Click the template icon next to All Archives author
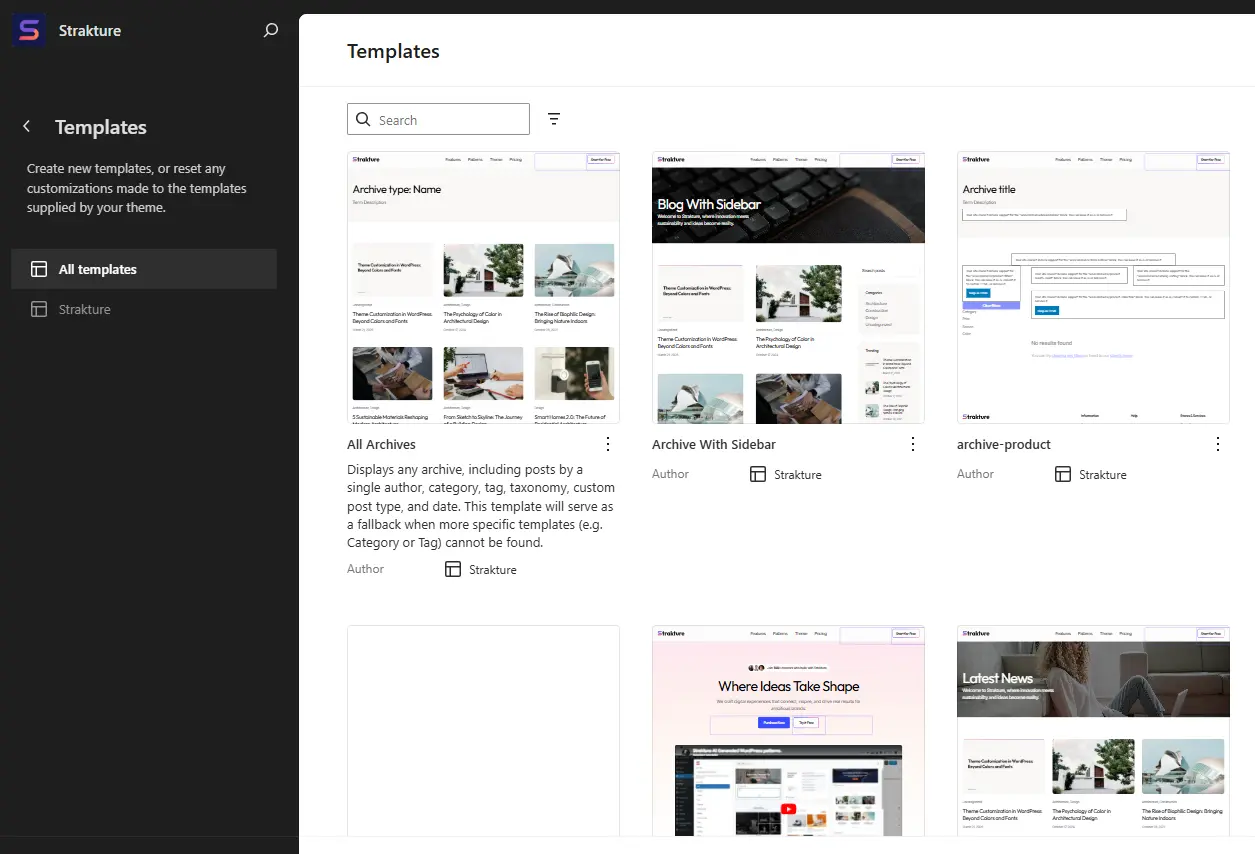 452,569
